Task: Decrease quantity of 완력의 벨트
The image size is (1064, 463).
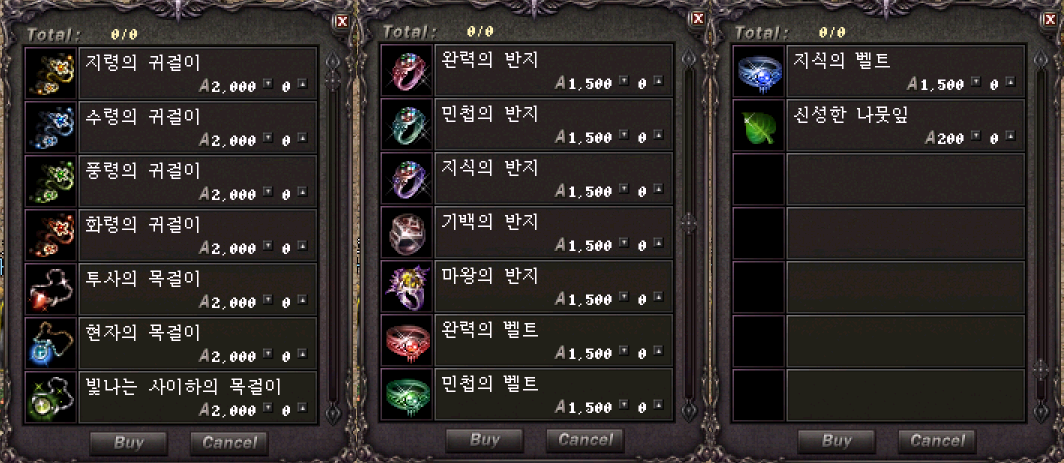Action: tap(623, 352)
